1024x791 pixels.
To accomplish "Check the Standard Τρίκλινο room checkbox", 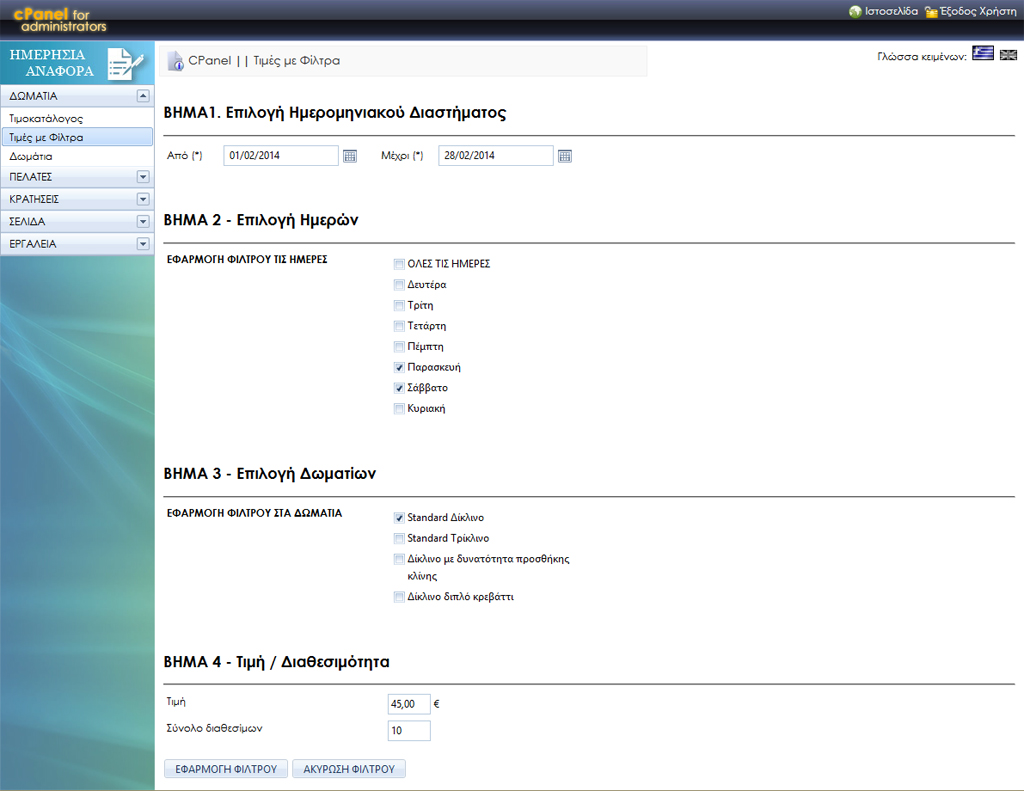I will [399, 538].
